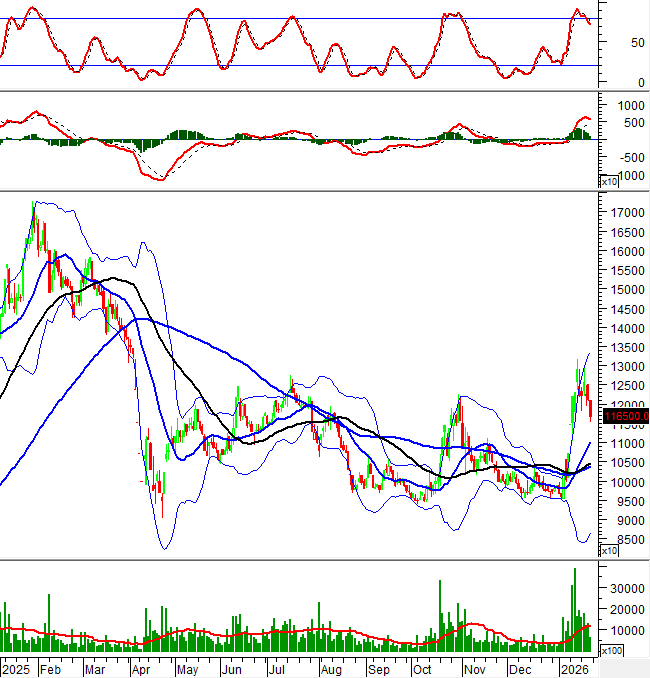The height and width of the screenshot is (678, 650).
Task: Click the price candle peak above 17000
Action: tap(33, 206)
